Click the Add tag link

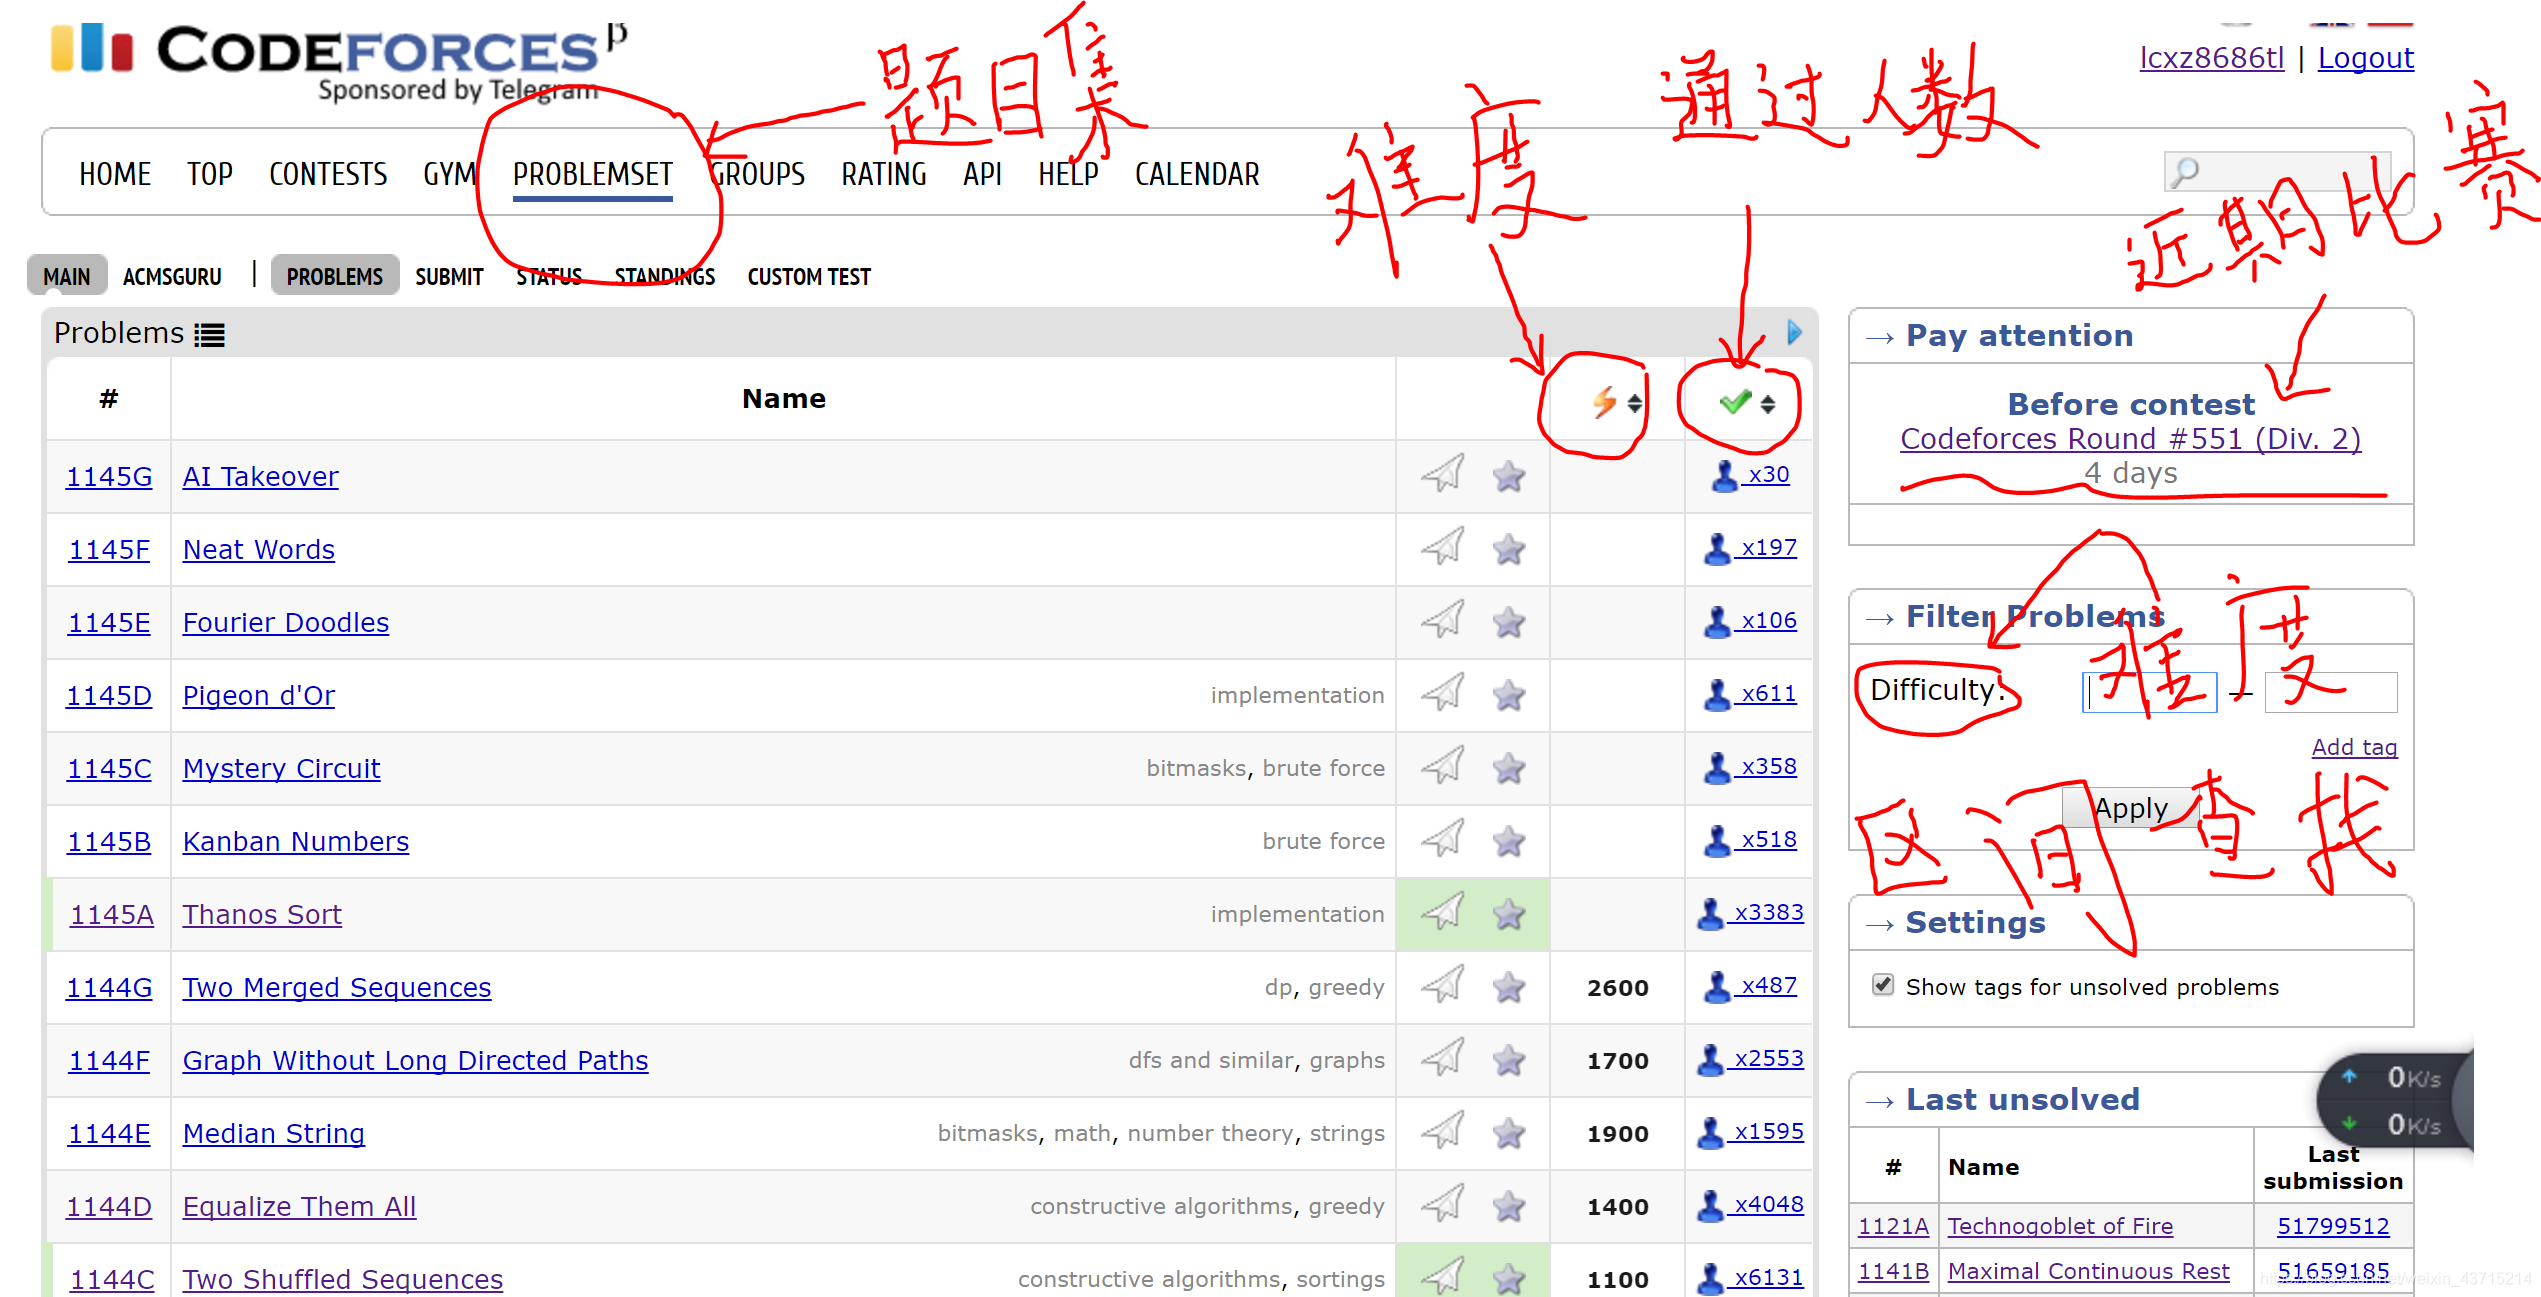(2353, 747)
